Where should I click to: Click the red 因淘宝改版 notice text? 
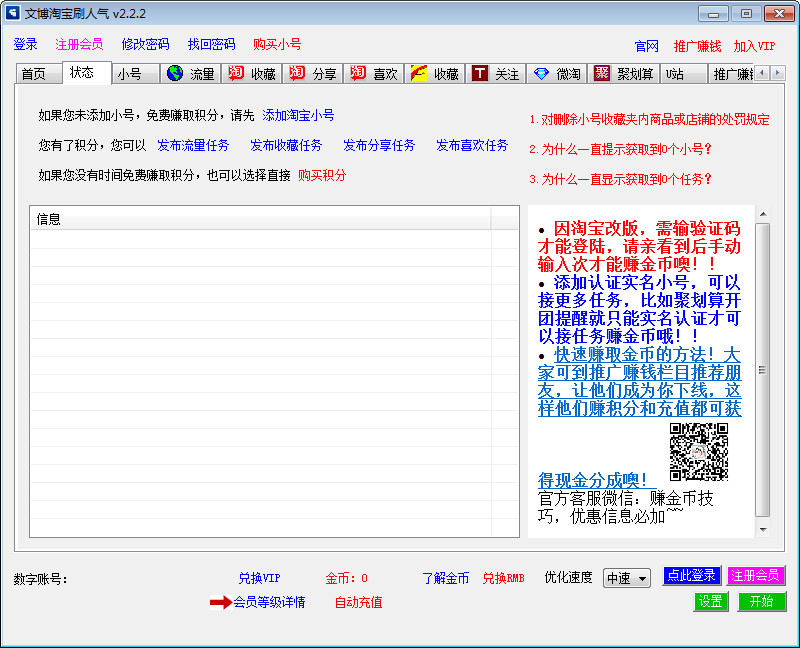[x=639, y=246]
